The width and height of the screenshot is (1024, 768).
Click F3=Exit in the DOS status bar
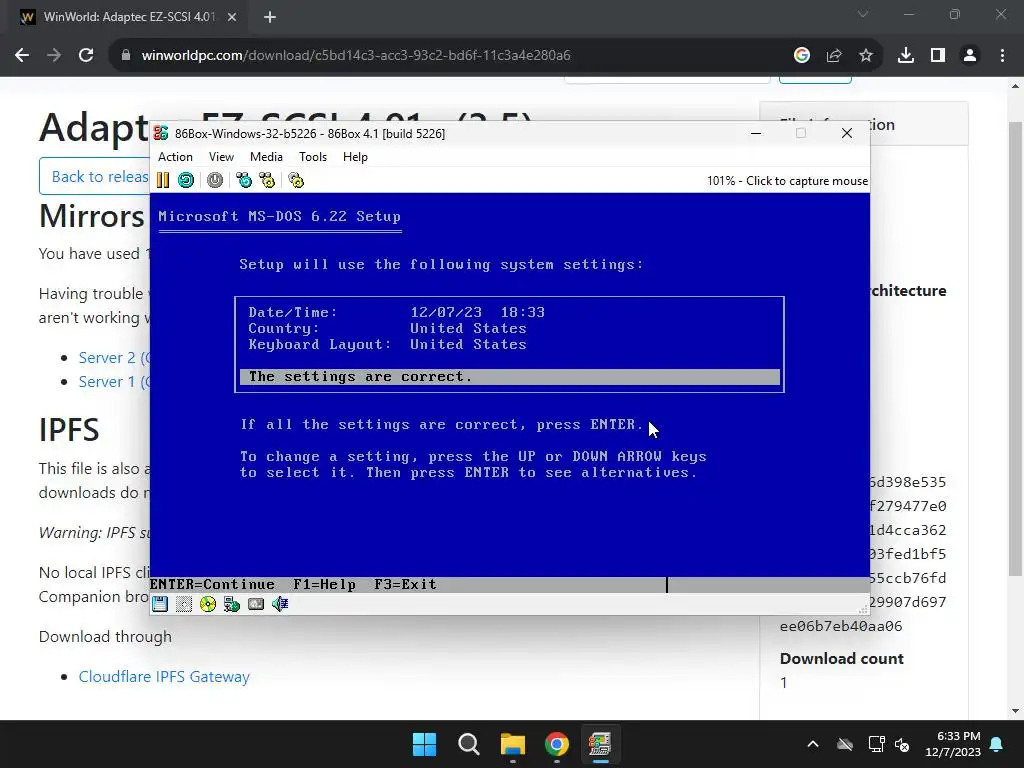pyautogui.click(x=406, y=584)
